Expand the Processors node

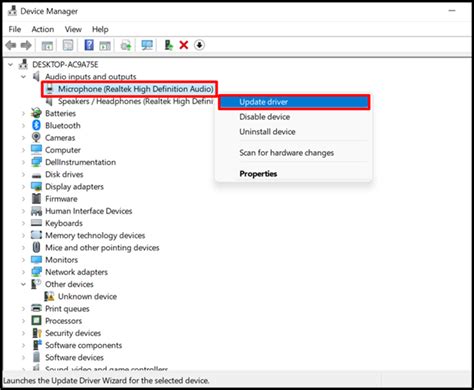pos(23,321)
